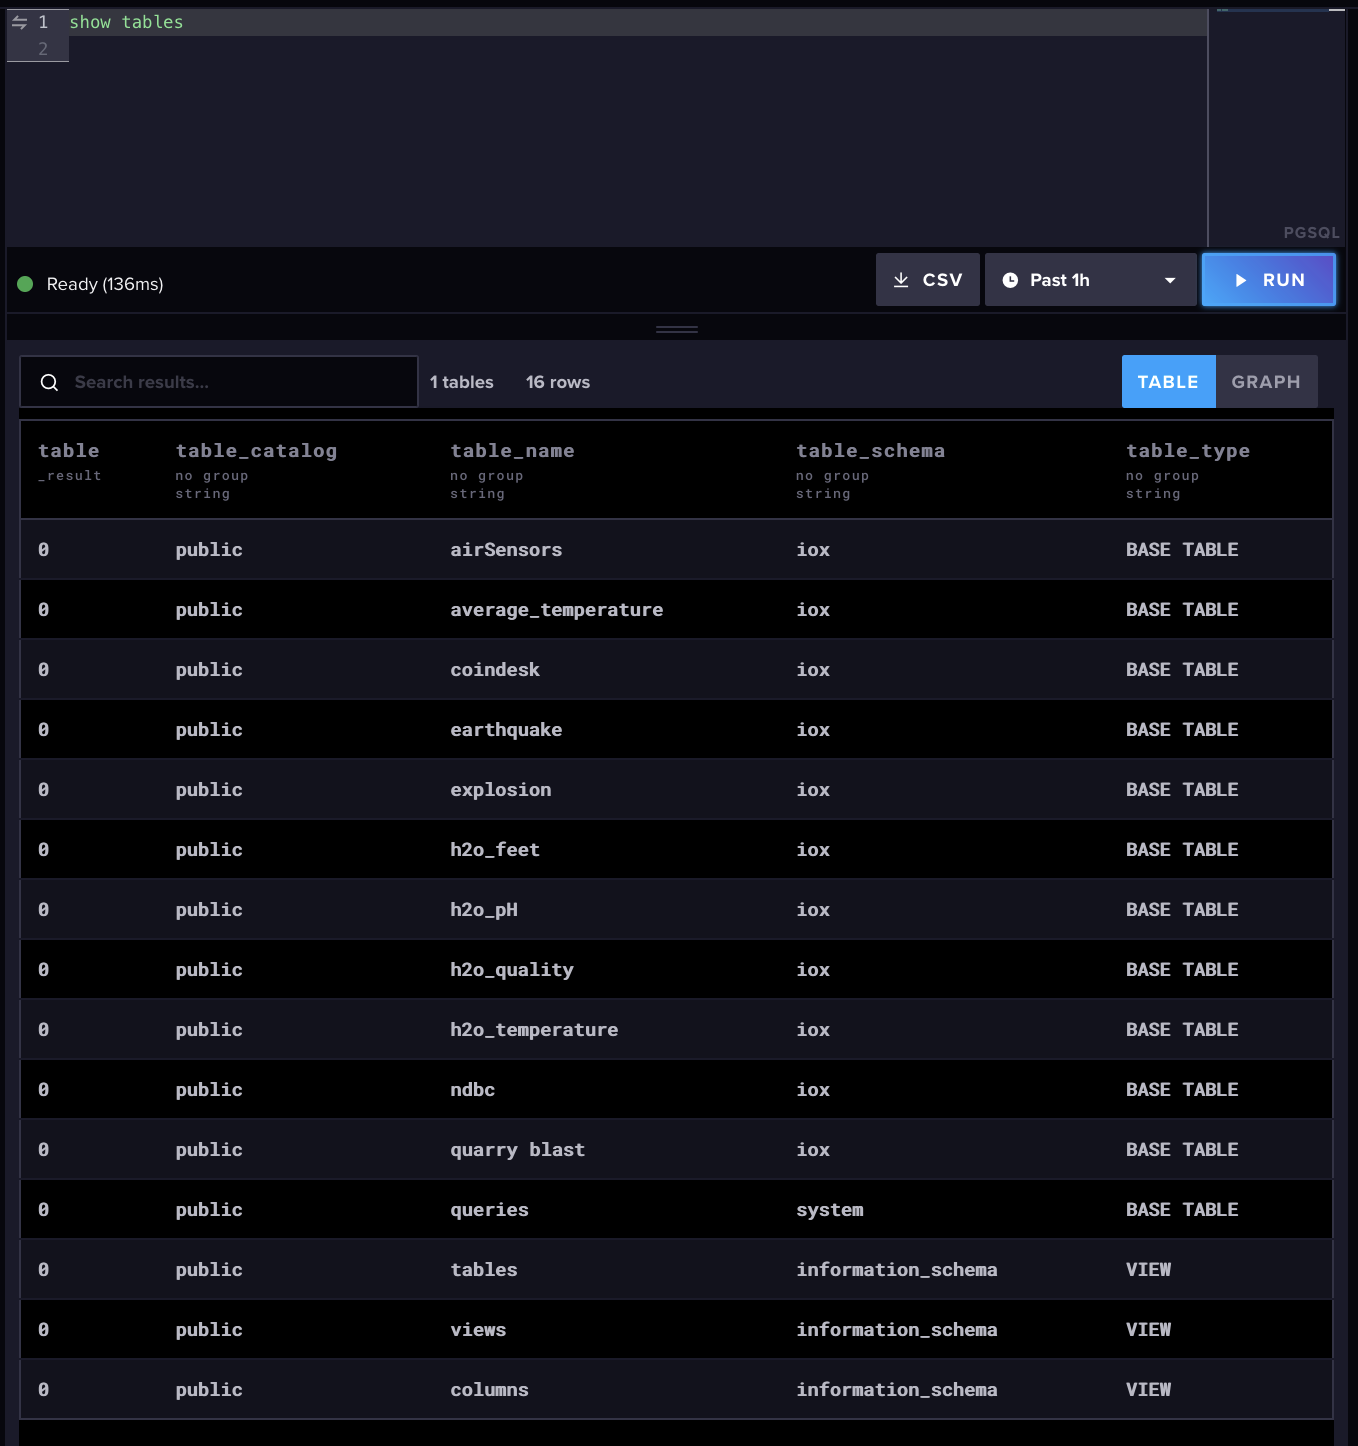
Task: Run the query using RUN button
Action: tap(1268, 279)
